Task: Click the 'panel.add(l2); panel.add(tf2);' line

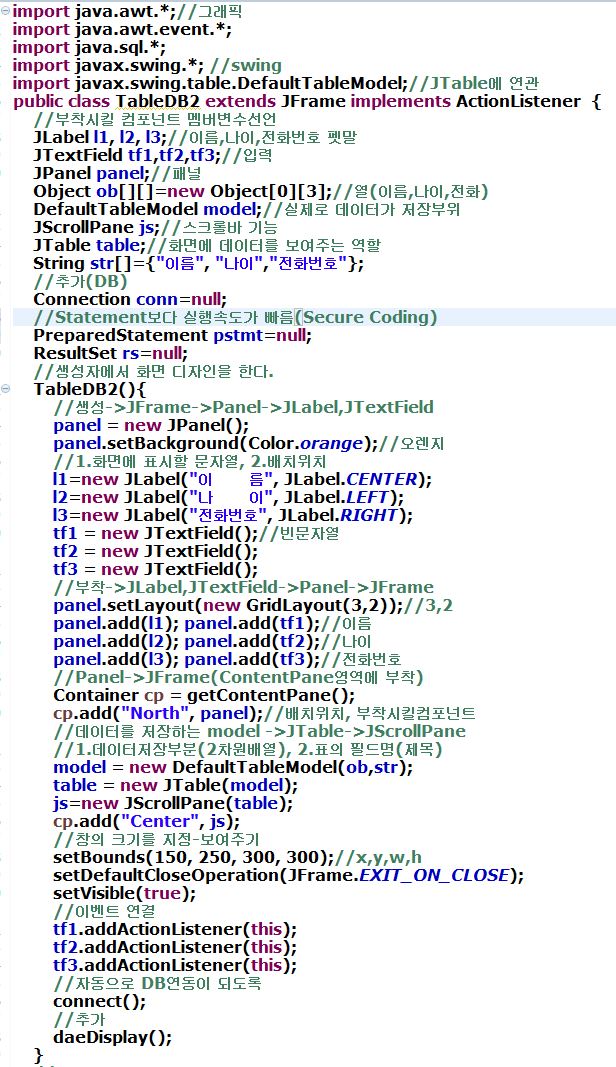Action: (x=212, y=641)
